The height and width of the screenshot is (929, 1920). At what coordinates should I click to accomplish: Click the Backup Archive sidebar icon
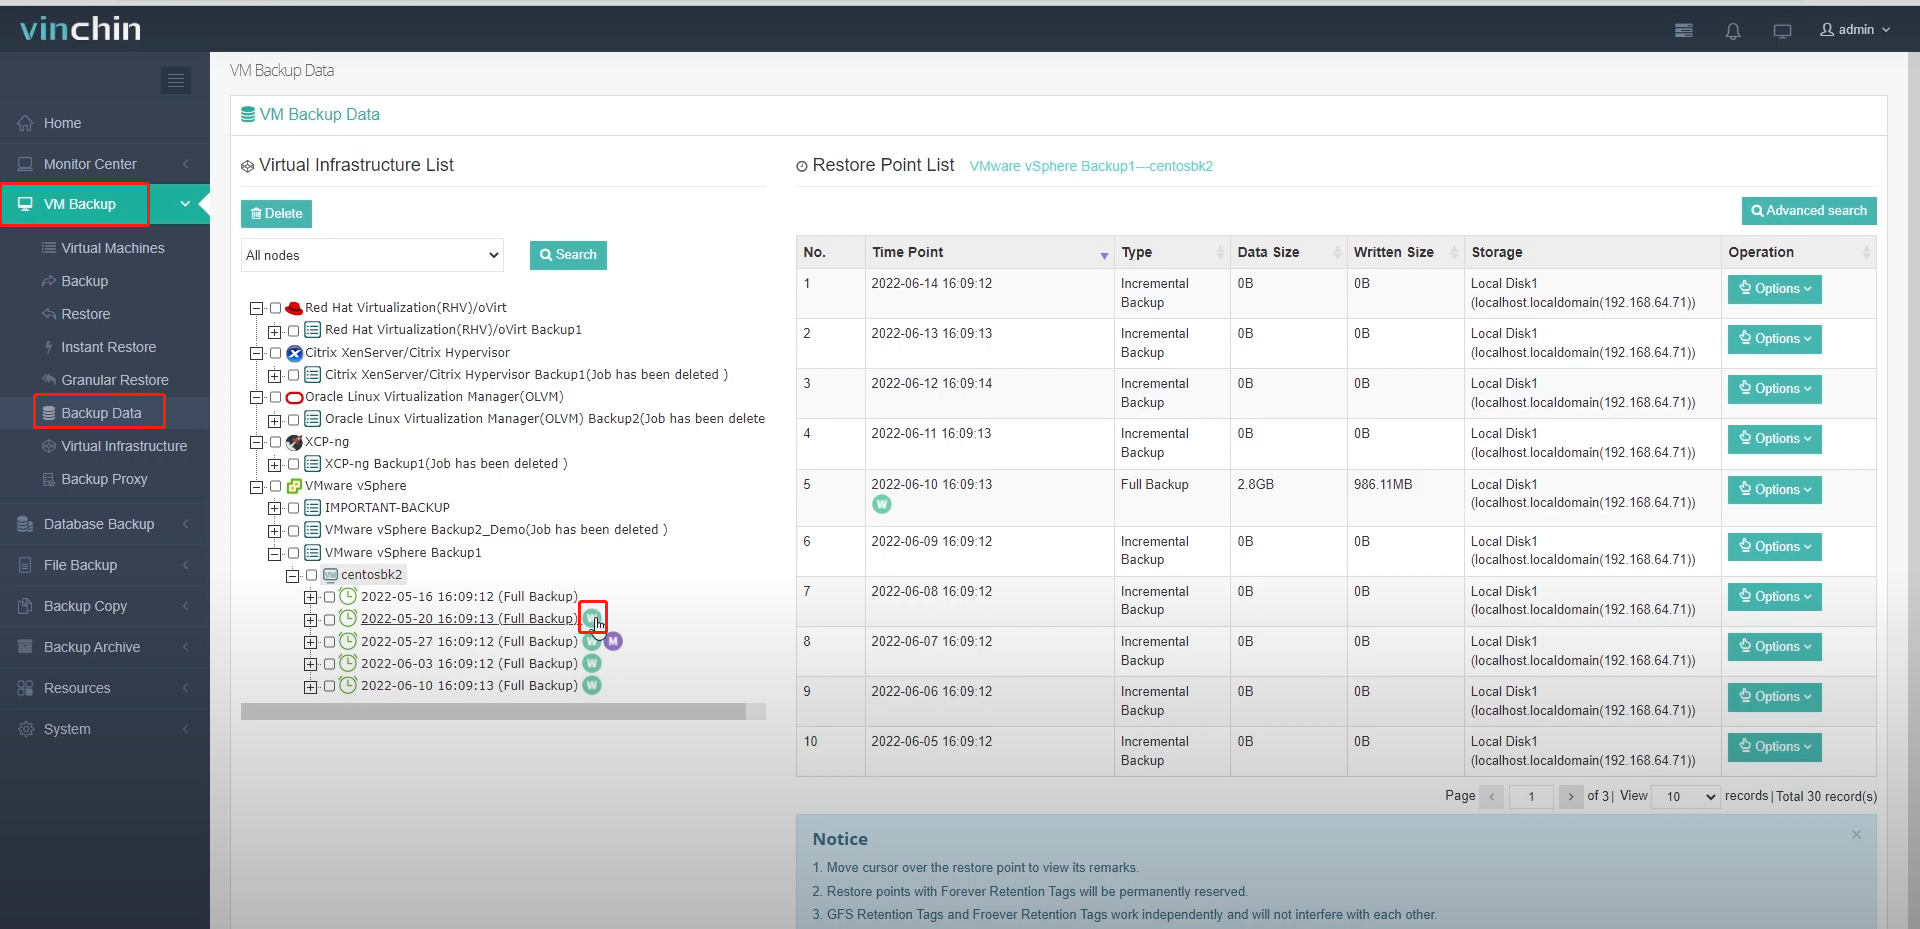[26, 647]
